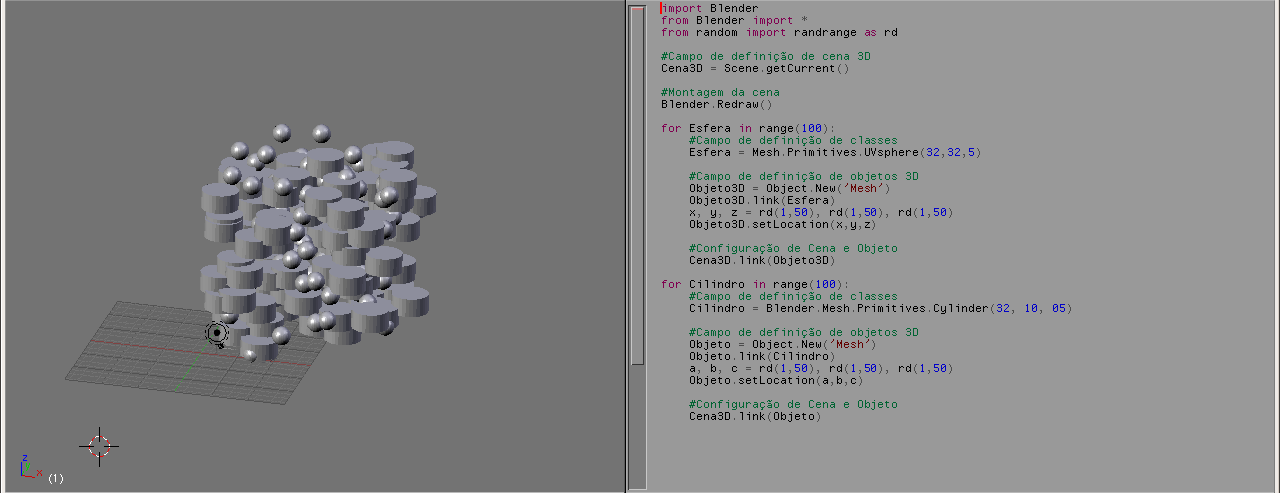Click the 'Objeto.setLocation(a,b,c)' line

pos(776,380)
